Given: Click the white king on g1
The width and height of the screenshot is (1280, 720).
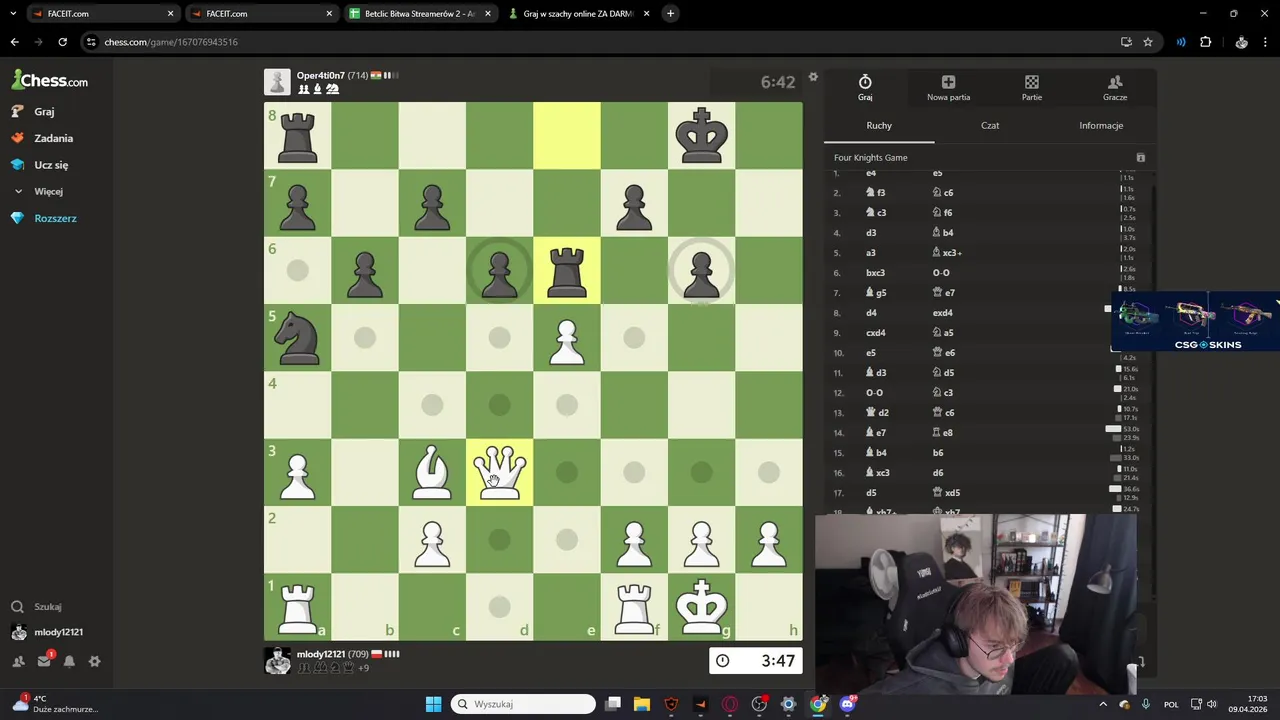Looking at the screenshot, I should [701, 607].
